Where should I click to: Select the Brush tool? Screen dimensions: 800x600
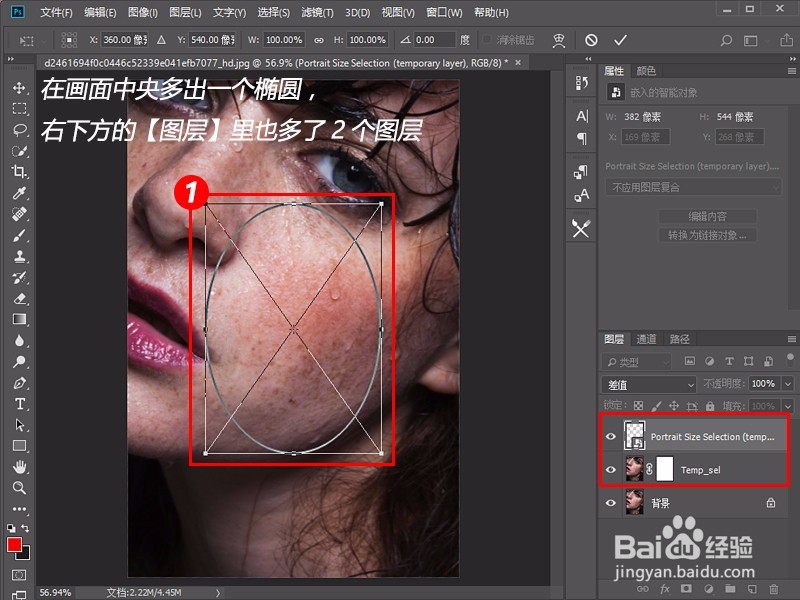(x=19, y=235)
